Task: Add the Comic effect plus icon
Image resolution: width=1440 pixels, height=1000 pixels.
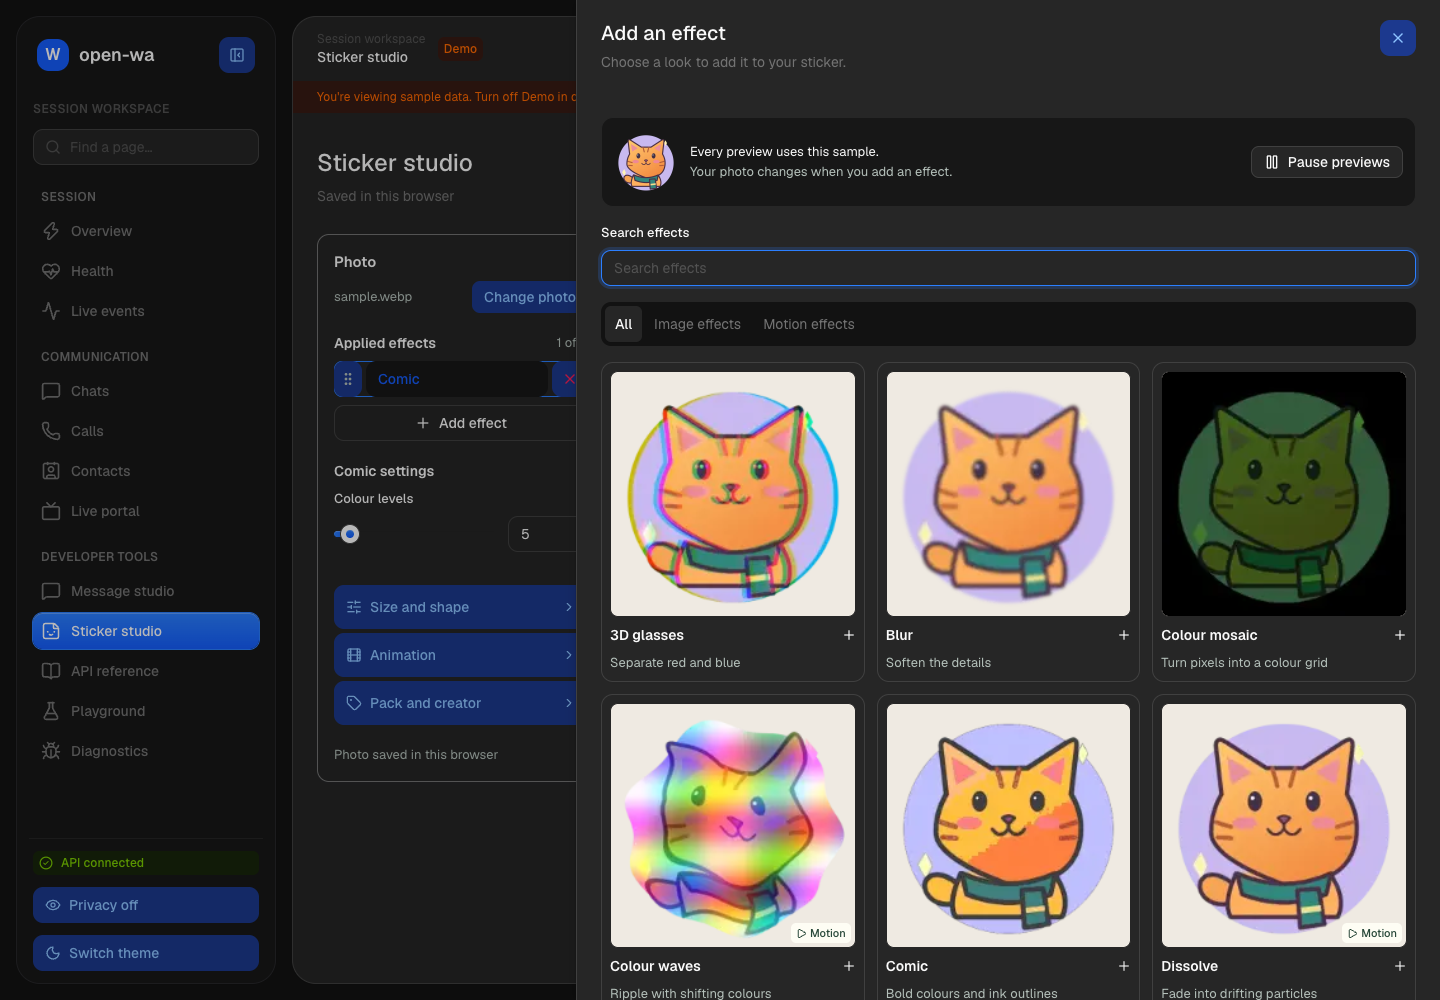Action: (1124, 966)
